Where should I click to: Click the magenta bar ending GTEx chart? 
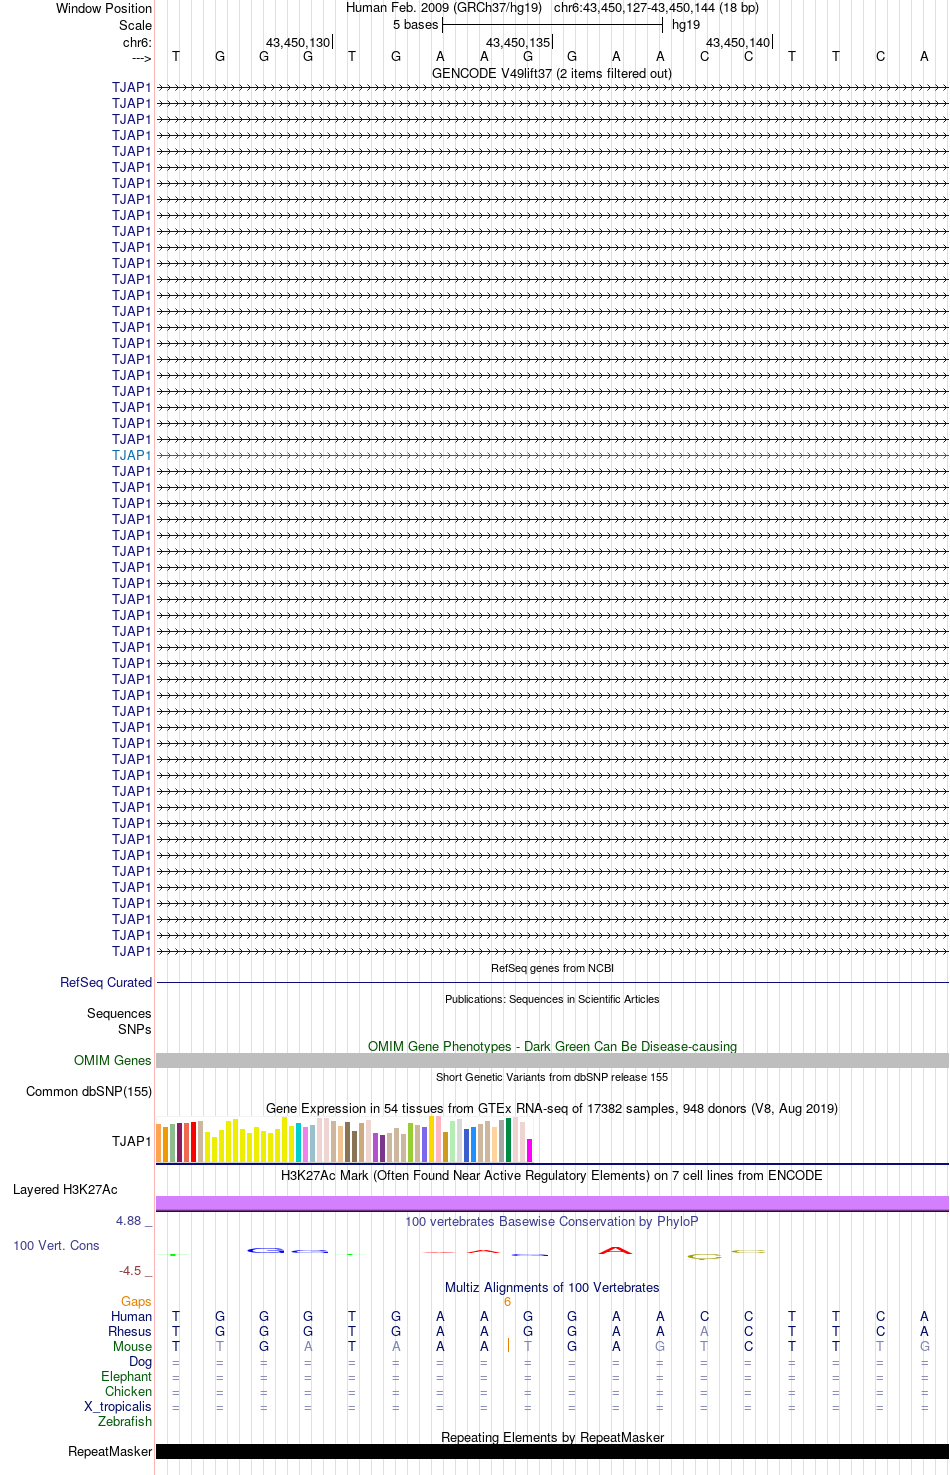click(530, 1150)
